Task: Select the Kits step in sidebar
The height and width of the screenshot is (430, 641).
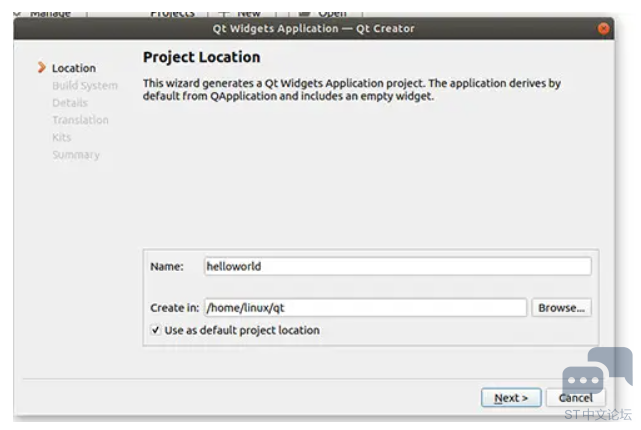Action: click(62, 138)
